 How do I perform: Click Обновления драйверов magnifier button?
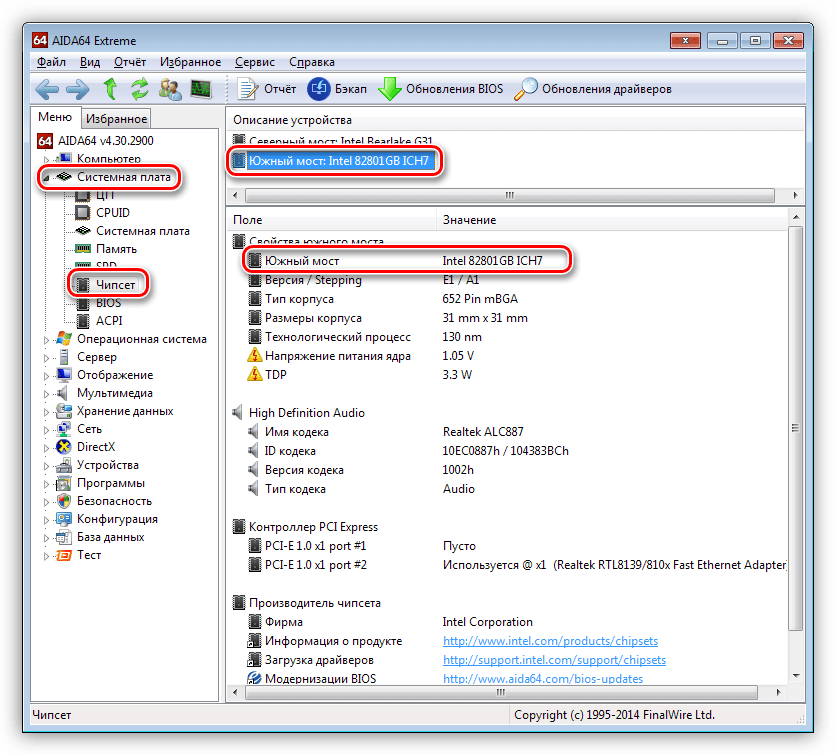(593, 89)
